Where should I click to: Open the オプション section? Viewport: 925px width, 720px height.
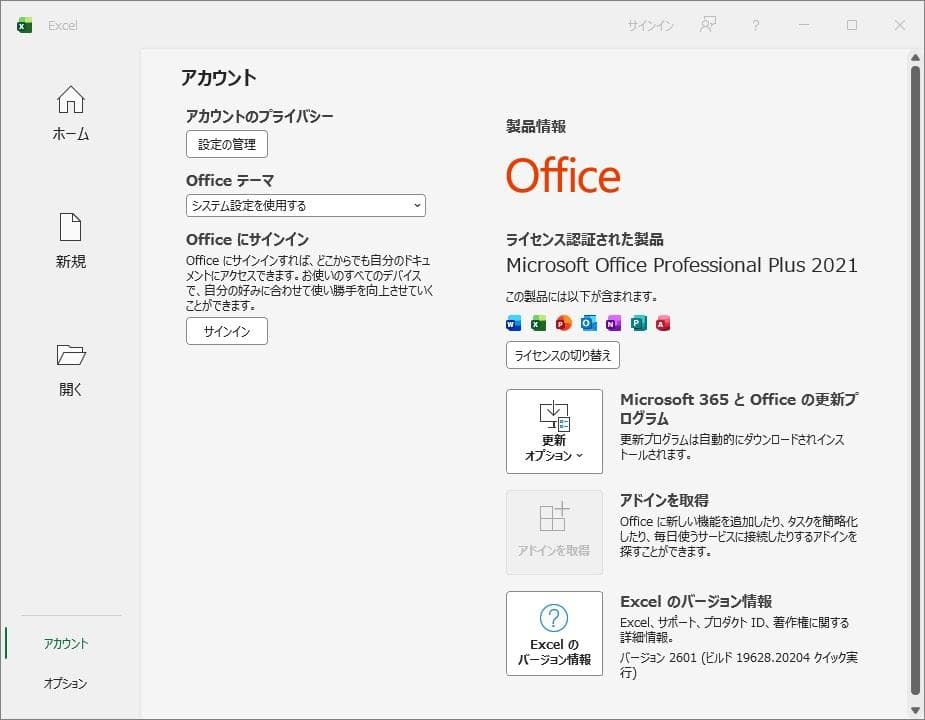pos(63,683)
